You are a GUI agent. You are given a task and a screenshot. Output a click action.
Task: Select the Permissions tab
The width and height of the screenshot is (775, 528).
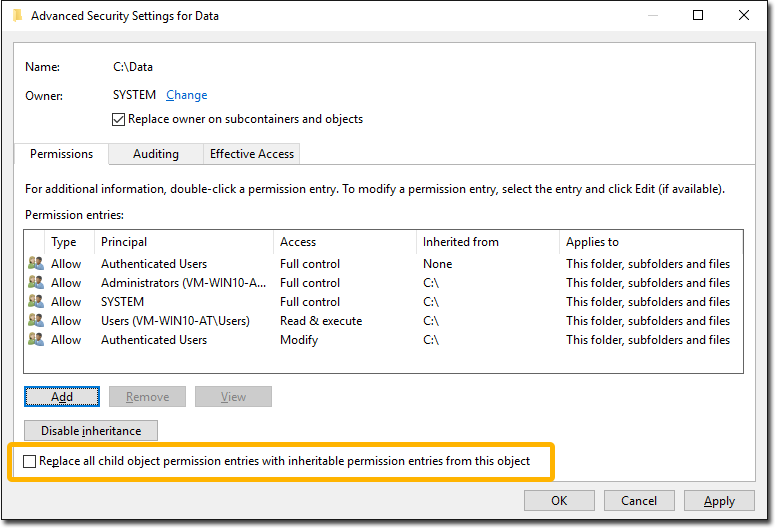tap(61, 154)
